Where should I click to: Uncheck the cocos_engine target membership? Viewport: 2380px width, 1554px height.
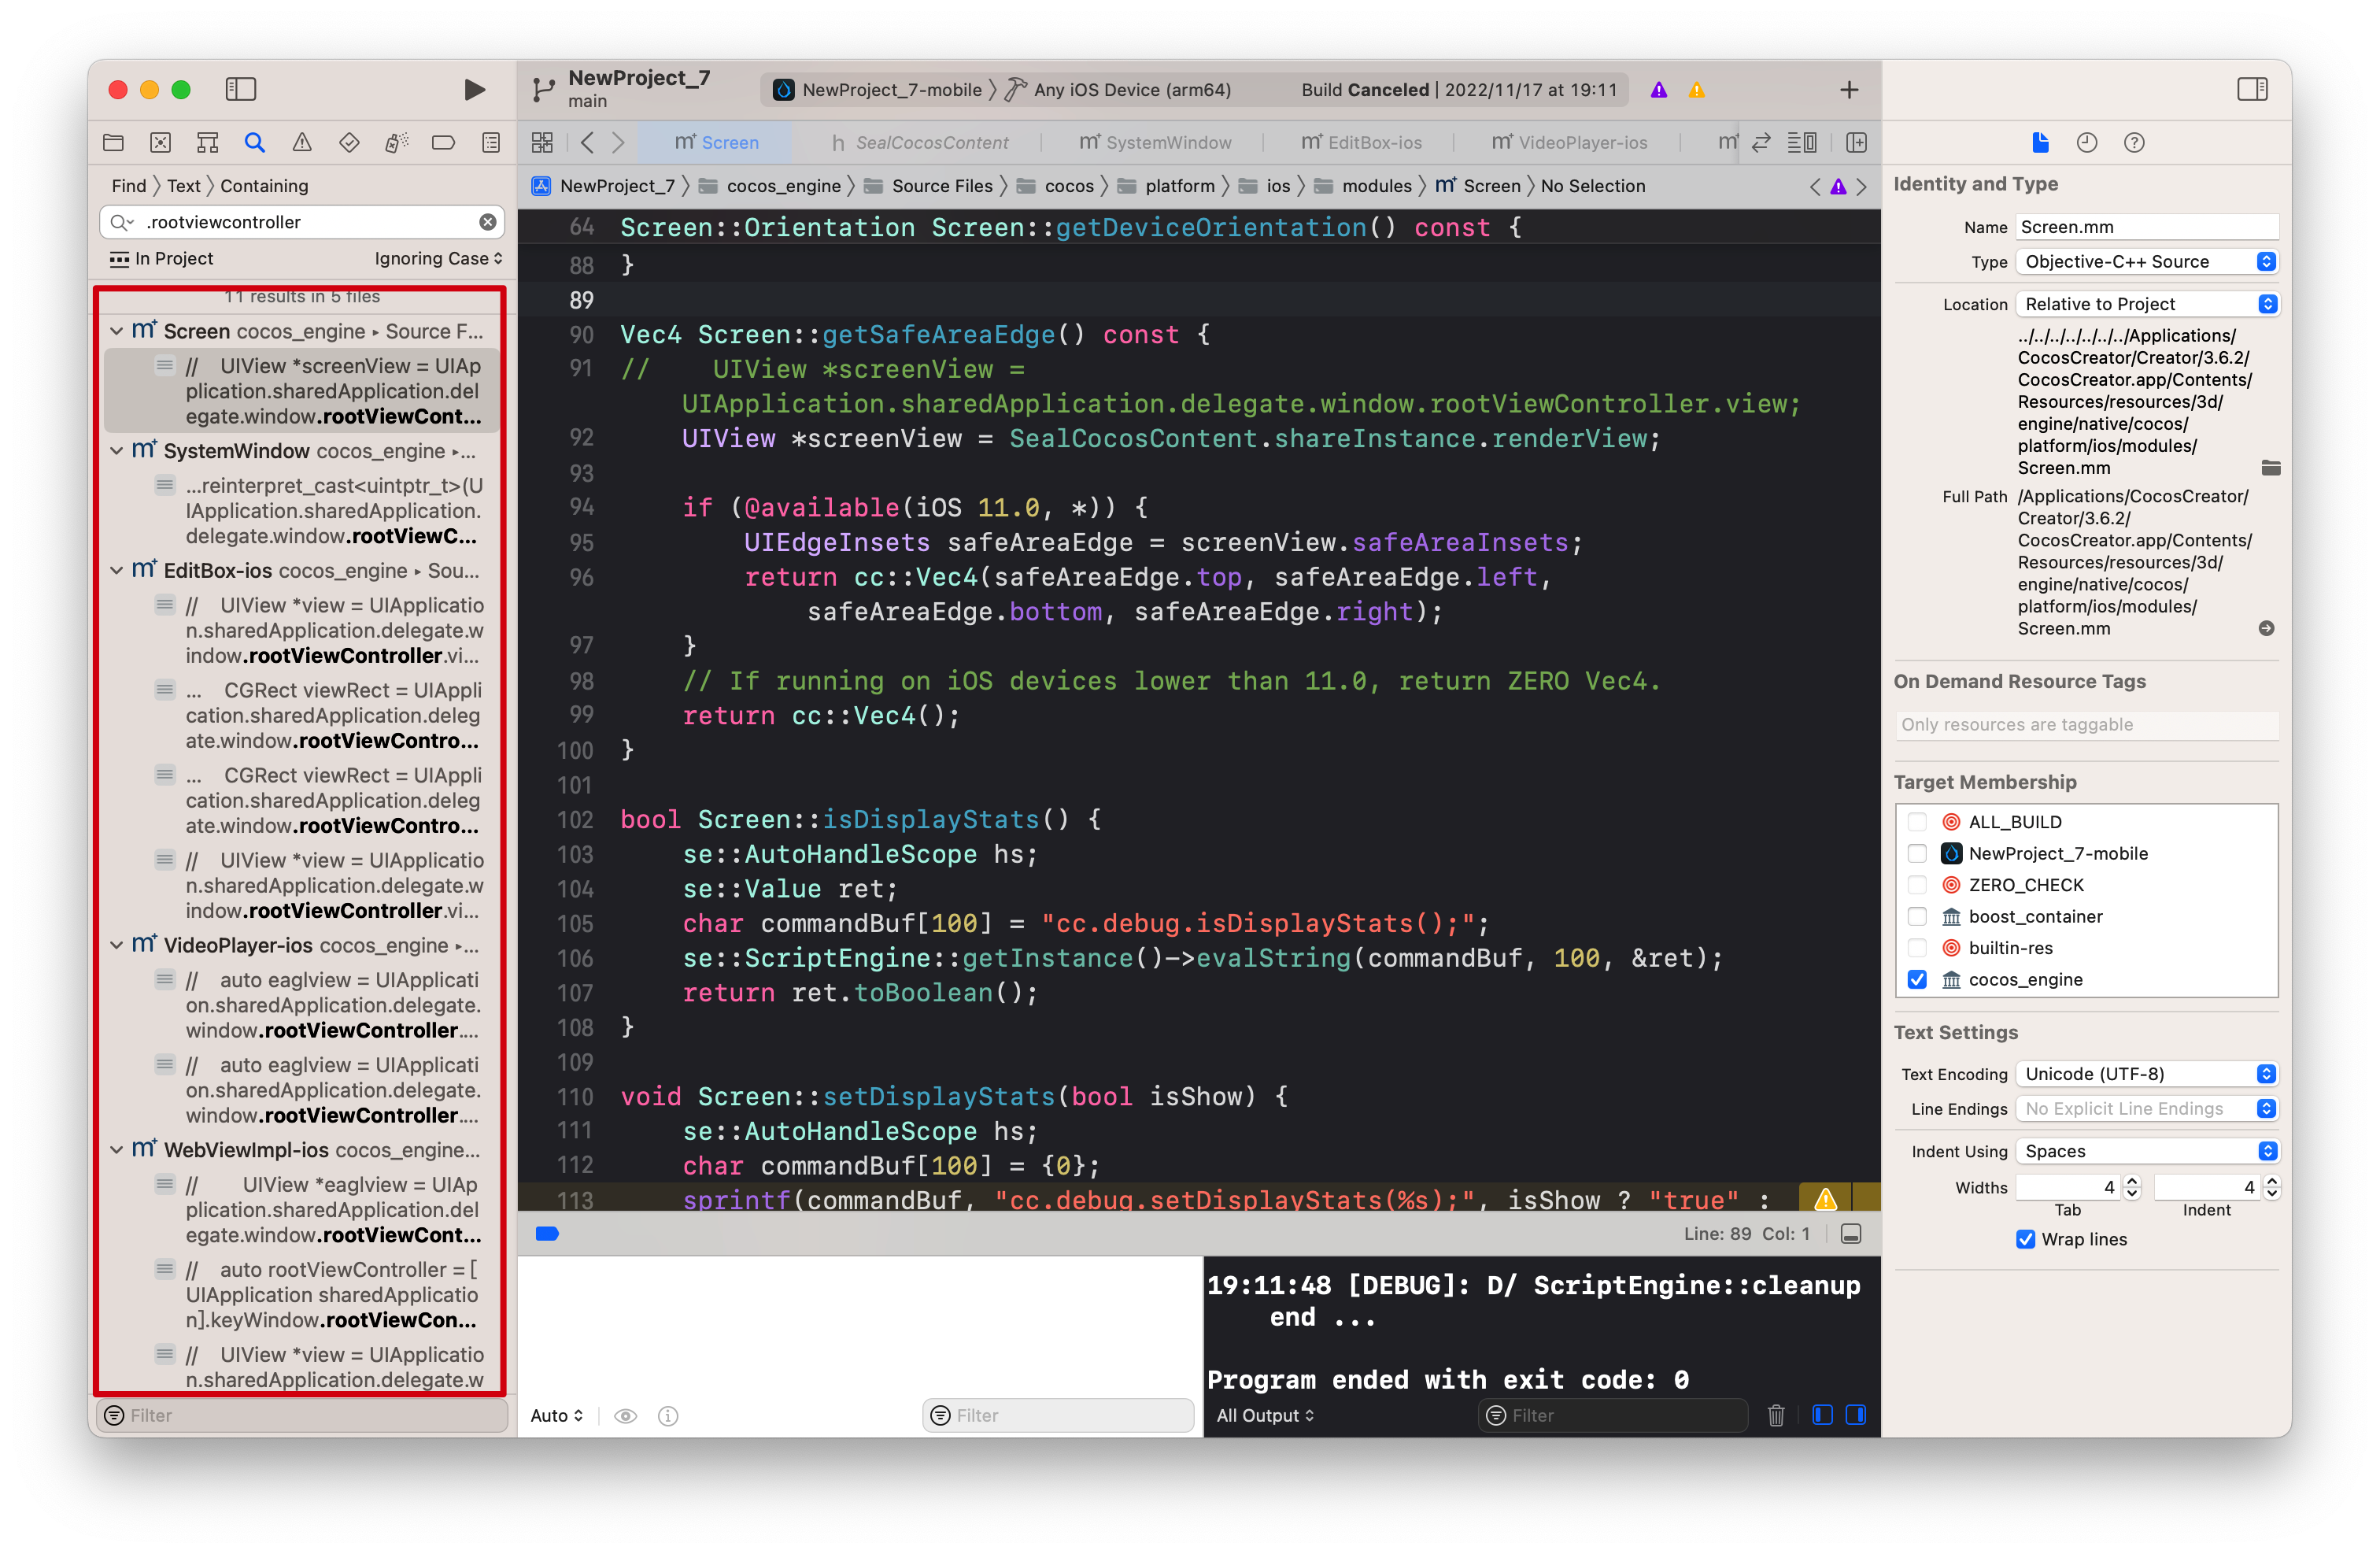(x=1917, y=979)
